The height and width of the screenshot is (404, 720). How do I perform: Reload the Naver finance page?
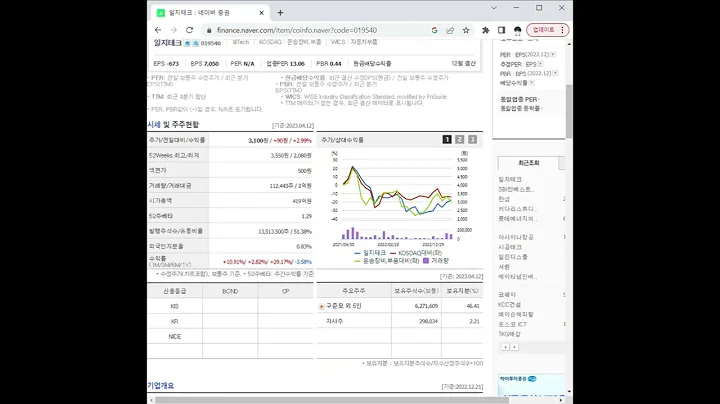(189, 30)
